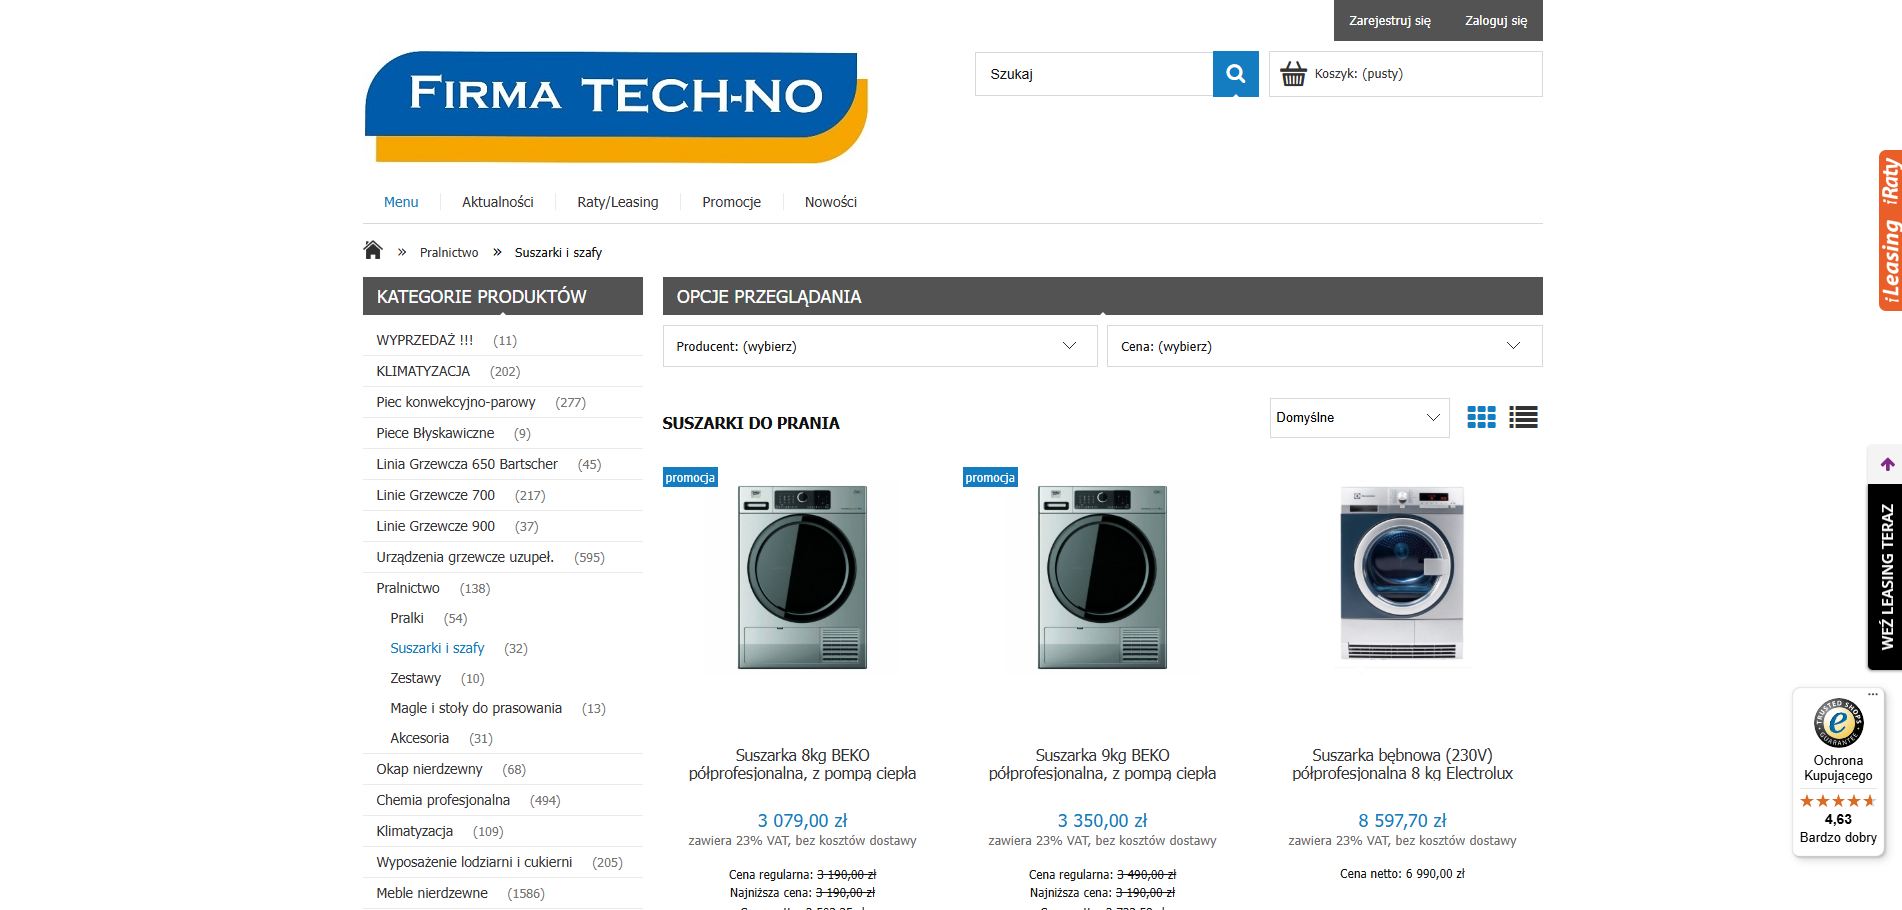The image size is (1902, 910).
Task: Click the purple scroll-to-top arrow
Action: pos(1887,464)
